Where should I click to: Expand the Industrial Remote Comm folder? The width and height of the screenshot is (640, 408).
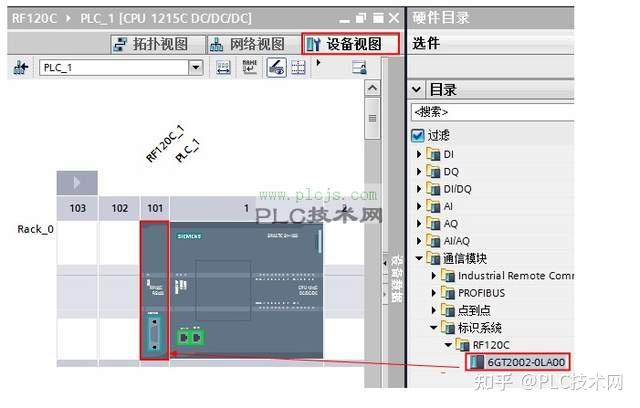pos(433,276)
